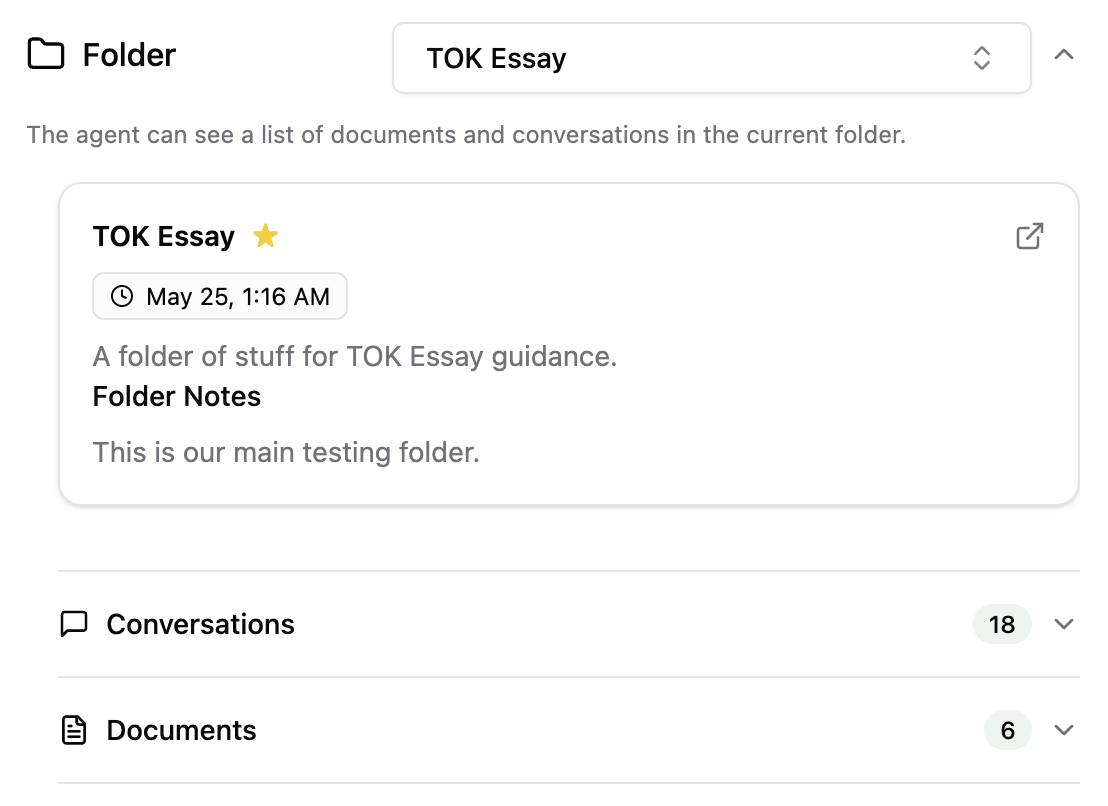Click the up-down selector icon in folder picker
1108x806 pixels.
click(981, 58)
